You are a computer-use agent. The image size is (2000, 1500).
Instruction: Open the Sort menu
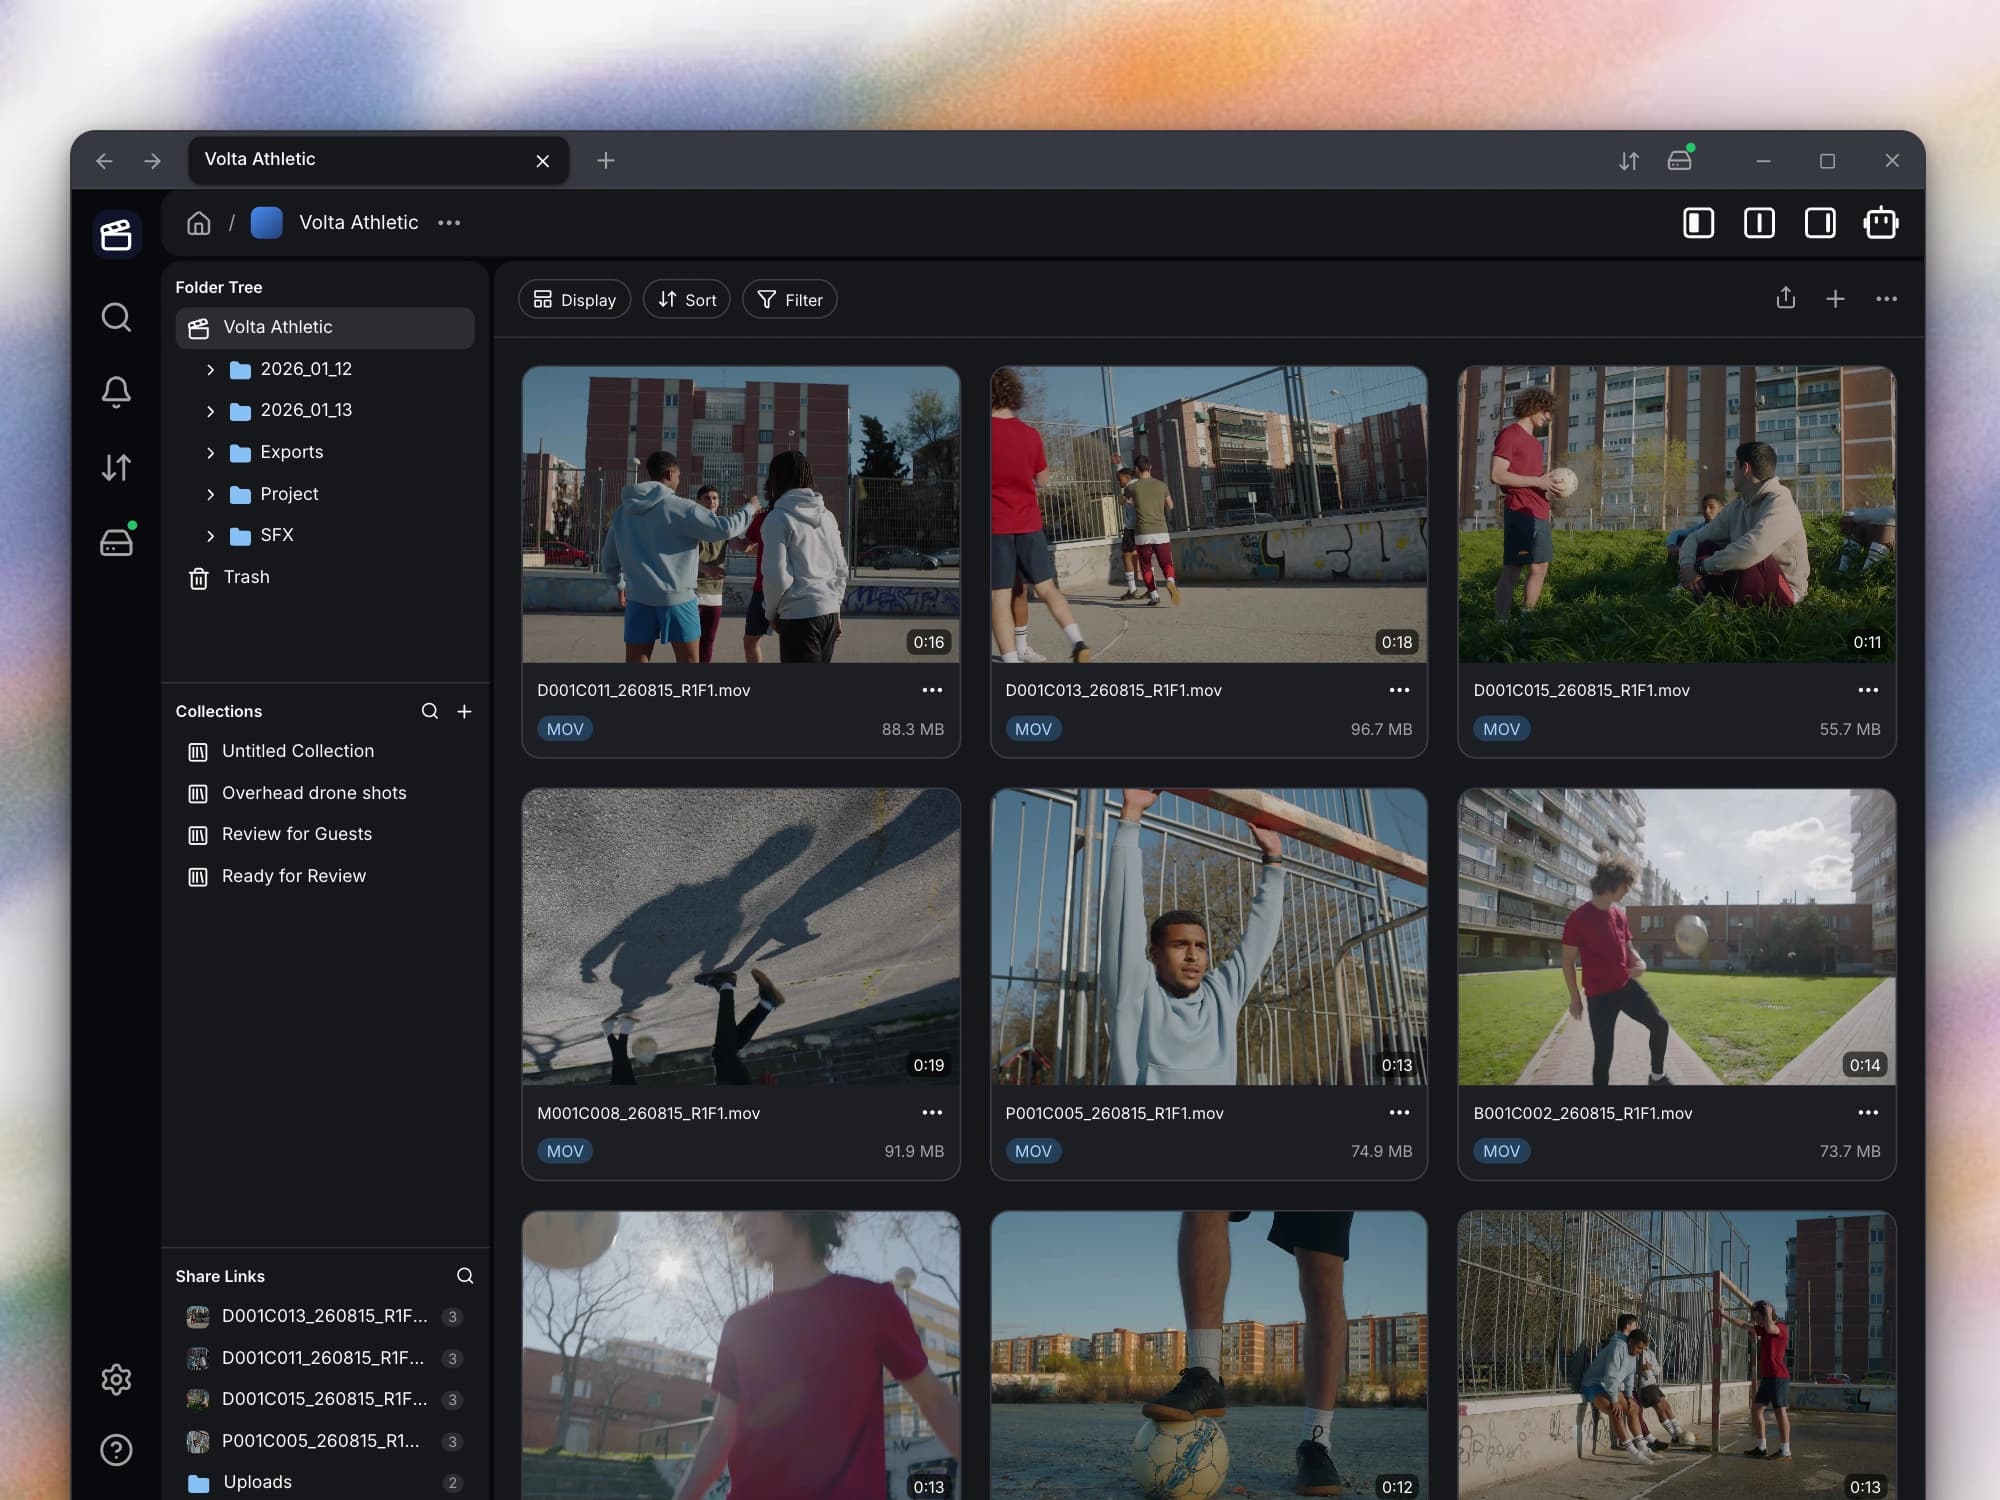687,299
